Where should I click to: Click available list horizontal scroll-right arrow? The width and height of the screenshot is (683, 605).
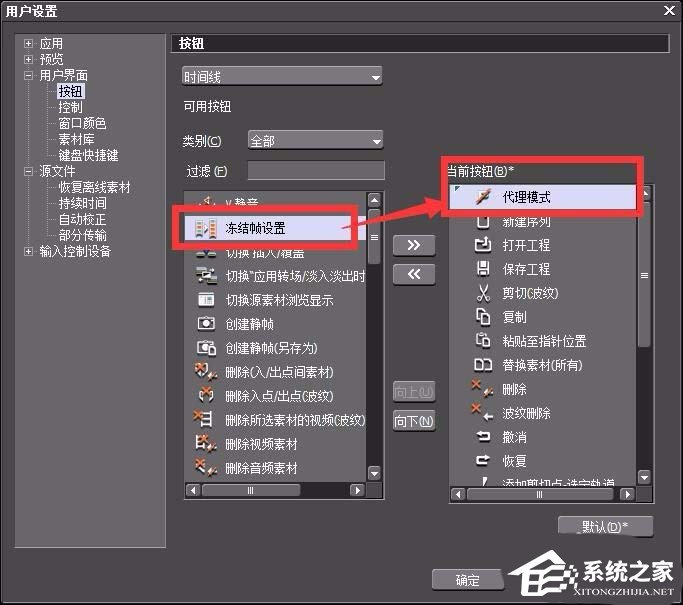click(357, 490)
